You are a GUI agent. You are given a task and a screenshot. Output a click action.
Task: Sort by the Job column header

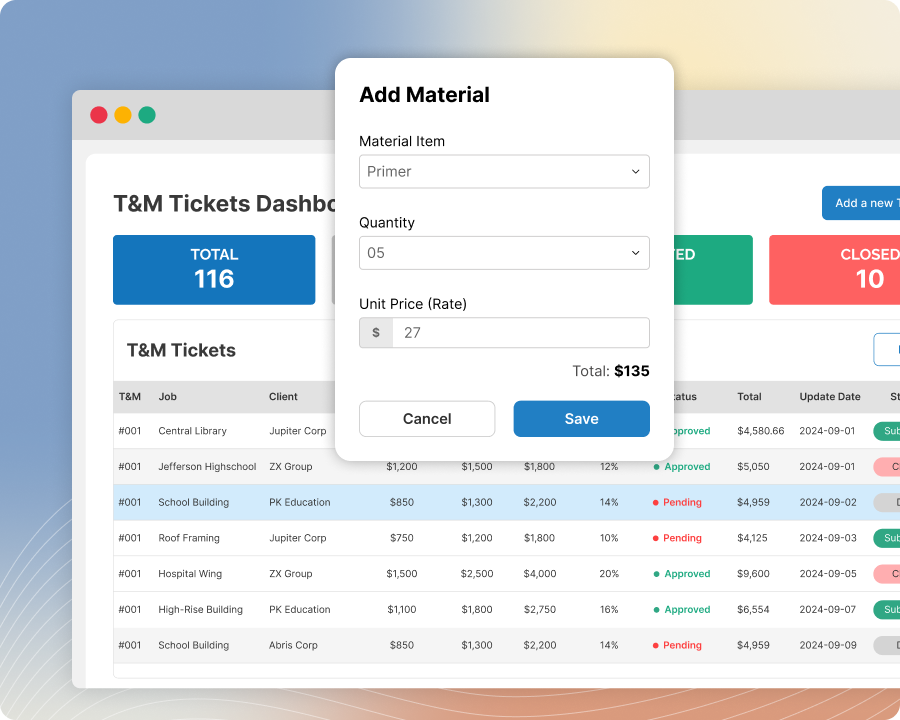tap(168, 397)
